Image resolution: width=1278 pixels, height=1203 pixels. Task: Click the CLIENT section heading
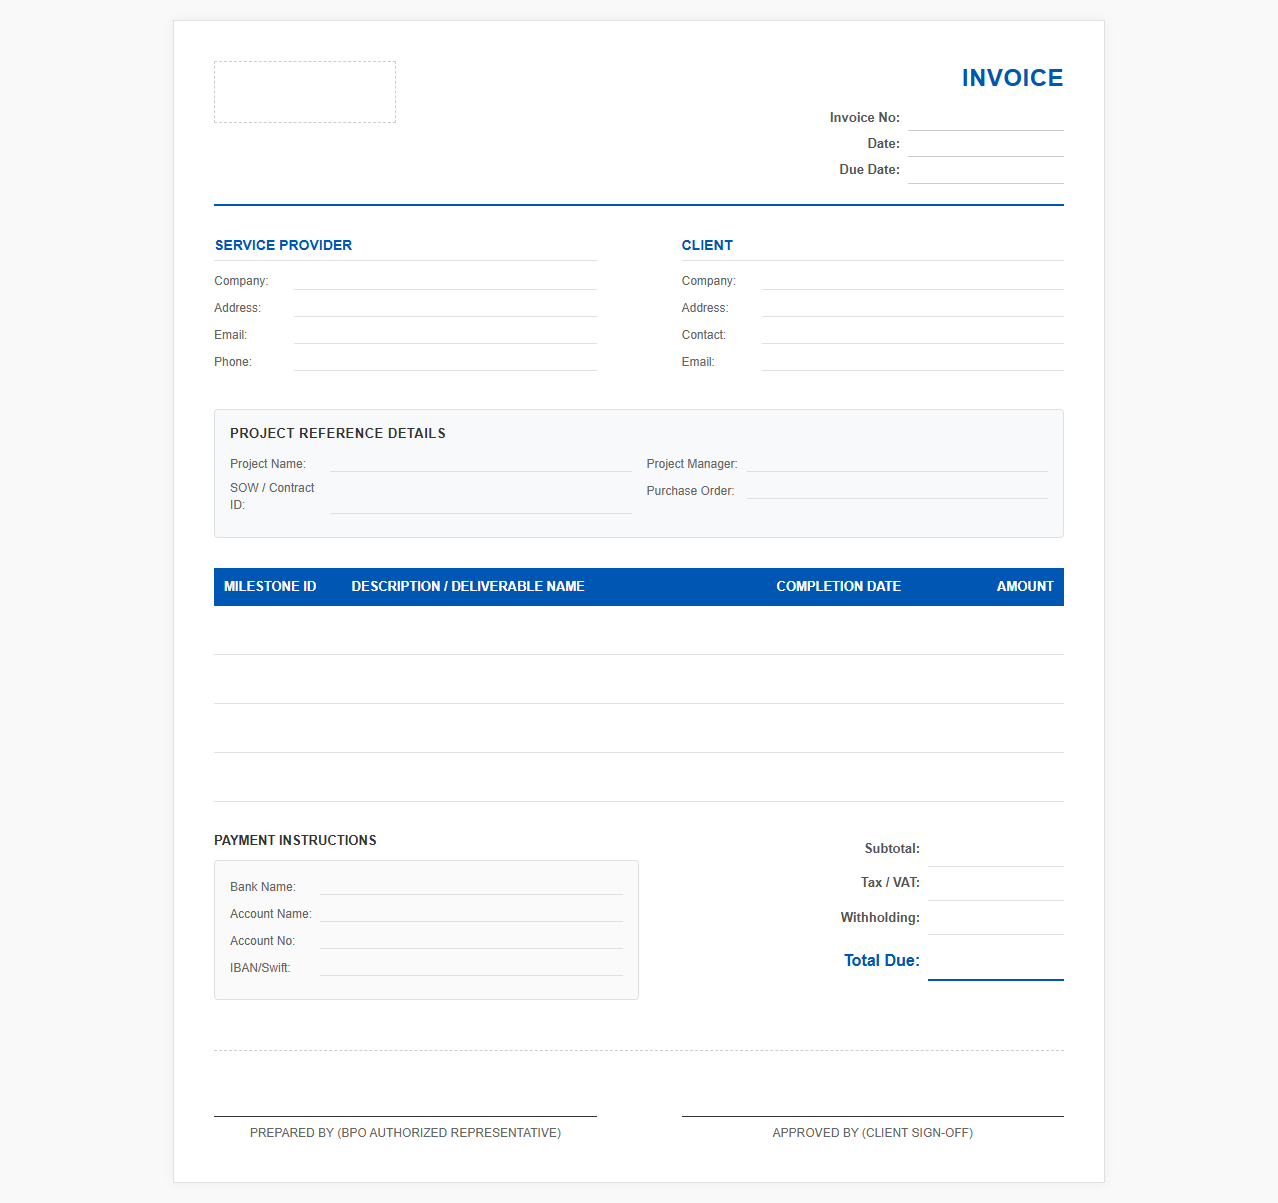coord(707,245)
